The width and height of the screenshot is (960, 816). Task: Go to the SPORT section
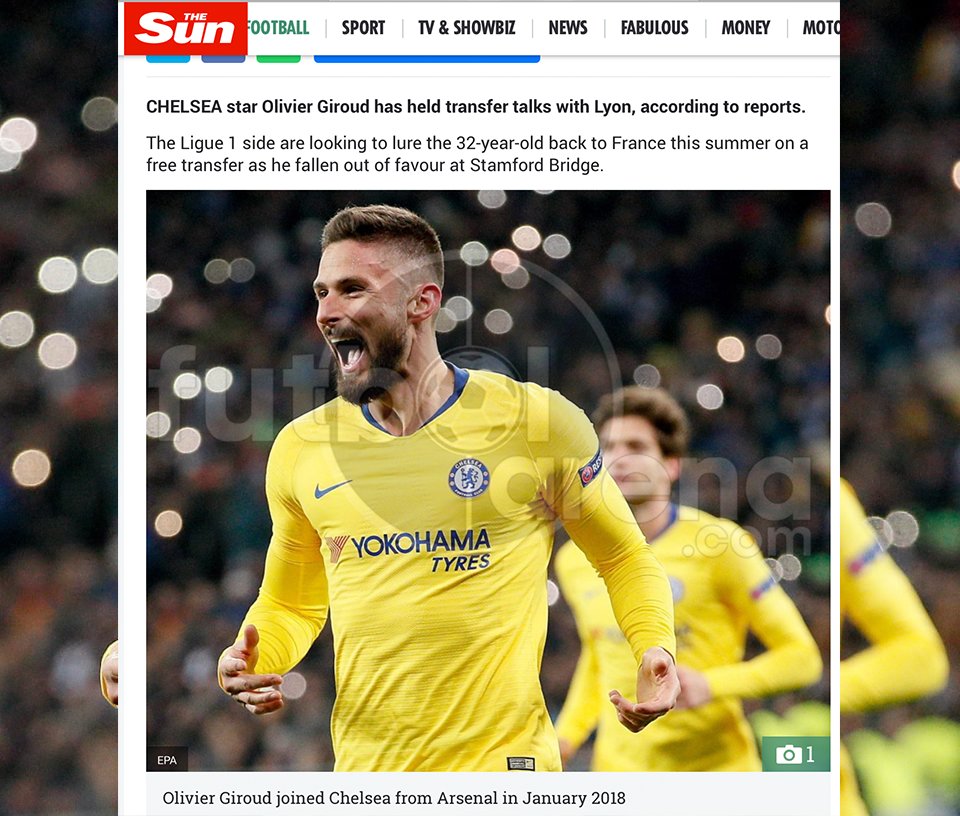[x=363, y=28]
